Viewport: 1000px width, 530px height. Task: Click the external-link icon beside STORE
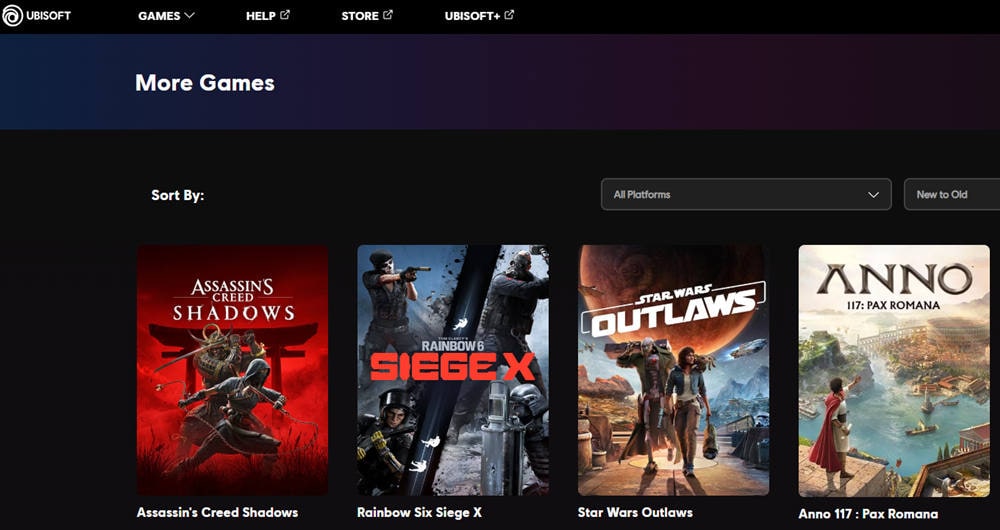[387, 15]
